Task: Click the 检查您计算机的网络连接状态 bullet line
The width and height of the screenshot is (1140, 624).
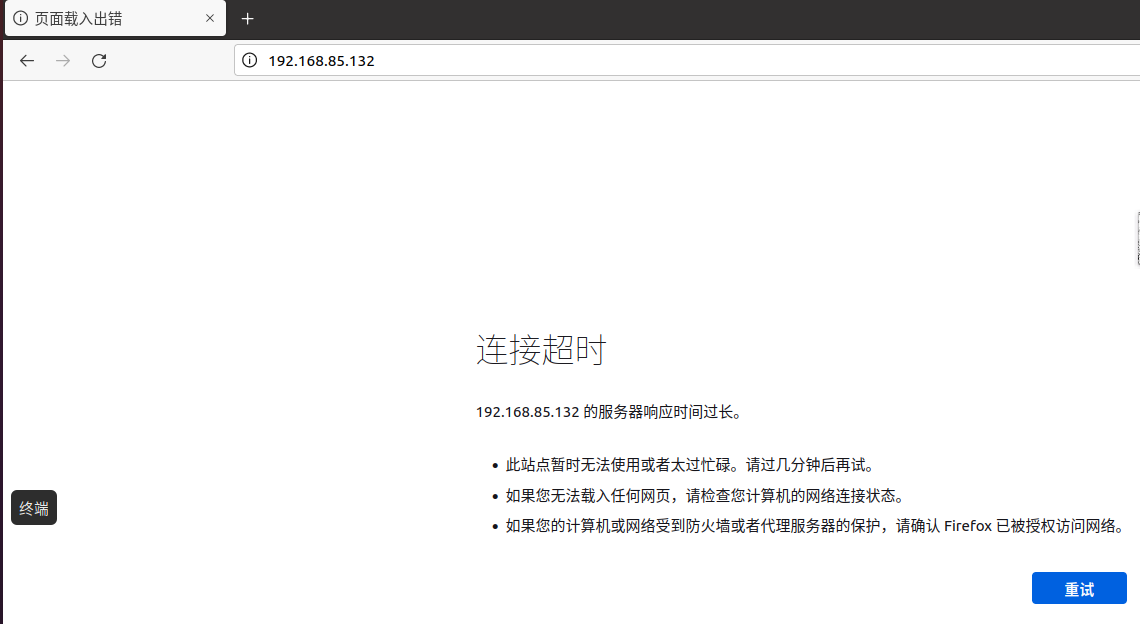Action: pyautogui.click(x=704, y=496)
